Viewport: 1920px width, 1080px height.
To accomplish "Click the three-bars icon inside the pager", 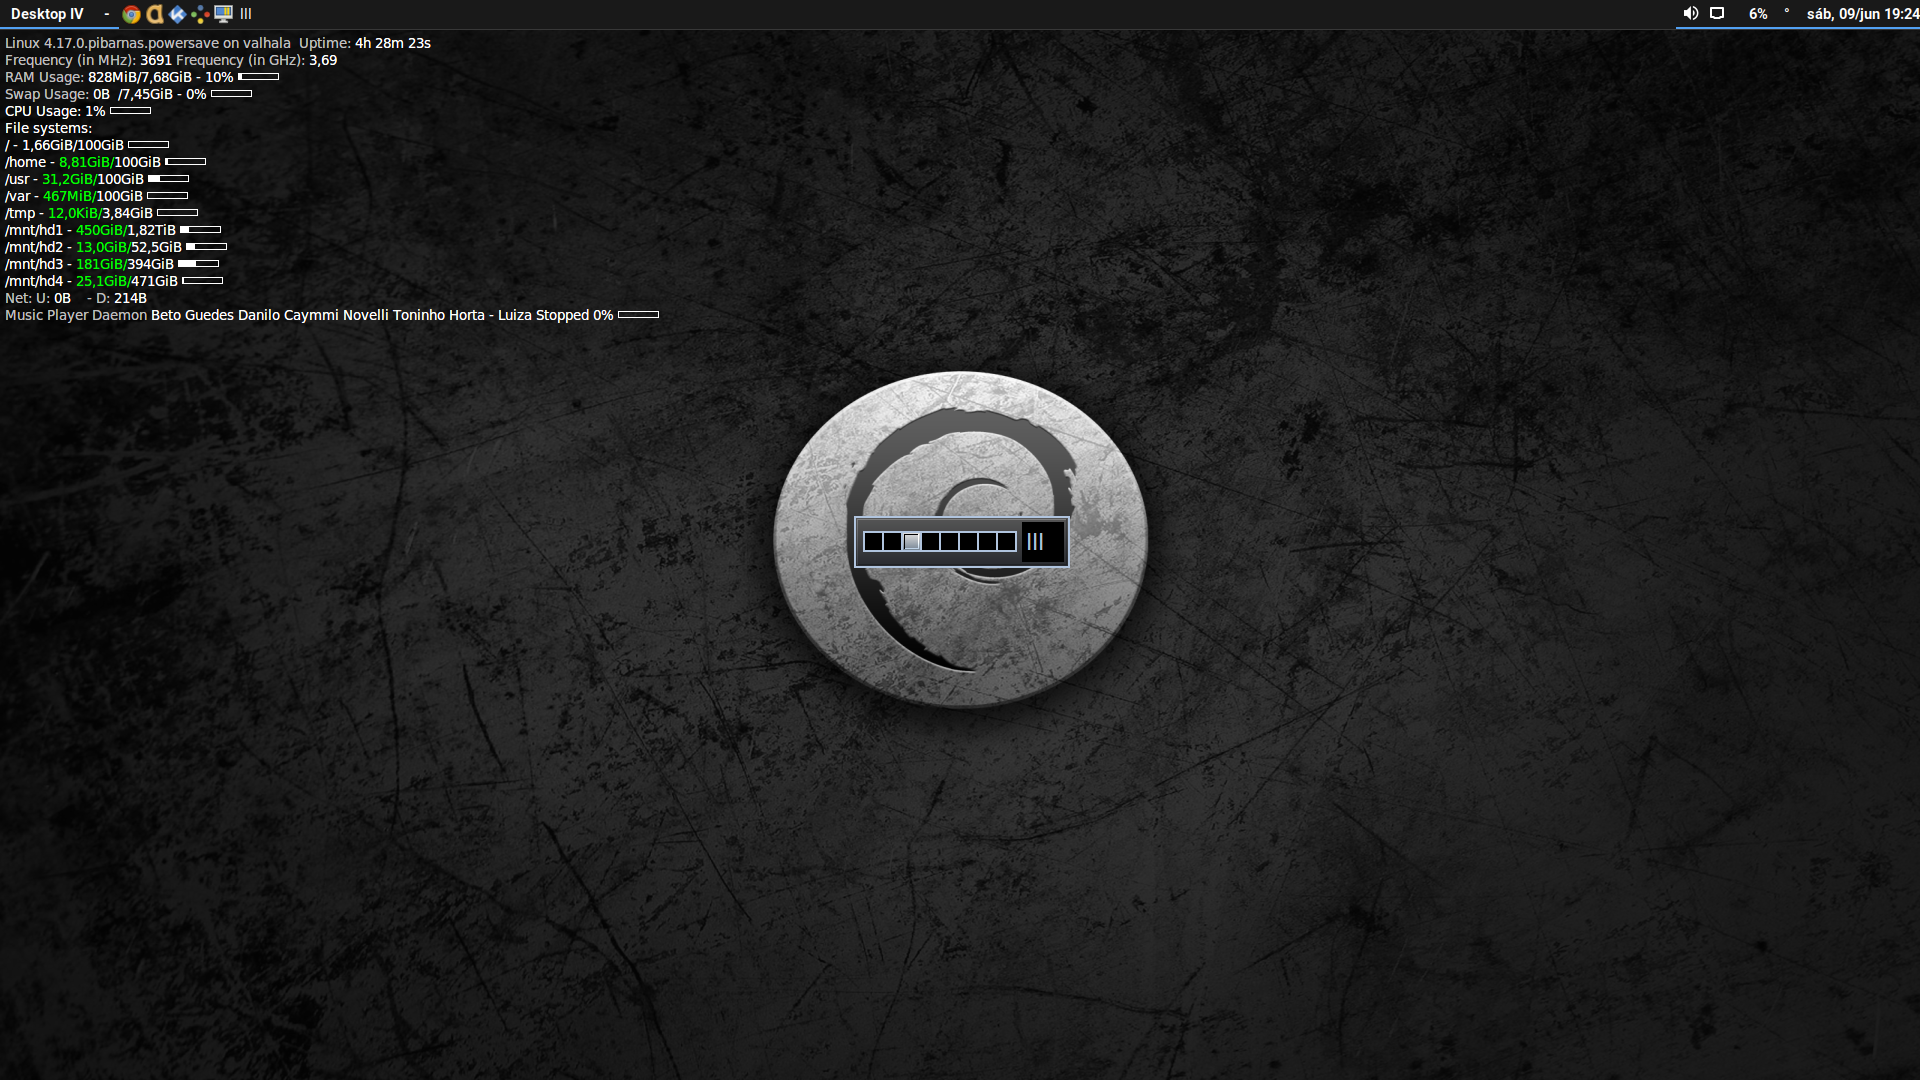I will tap(1035, 541).
